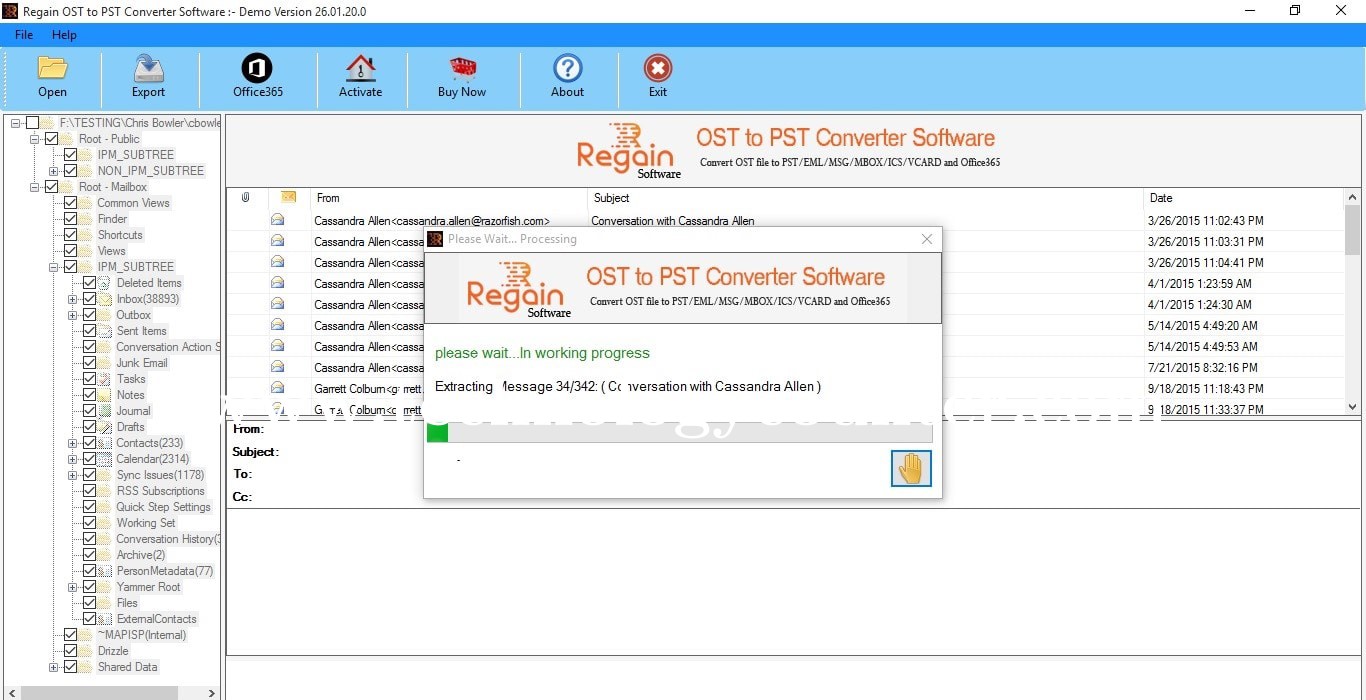Sort by the From column header
The height and width of the screenshot is (700, 1366).
(x=449, y=198)
